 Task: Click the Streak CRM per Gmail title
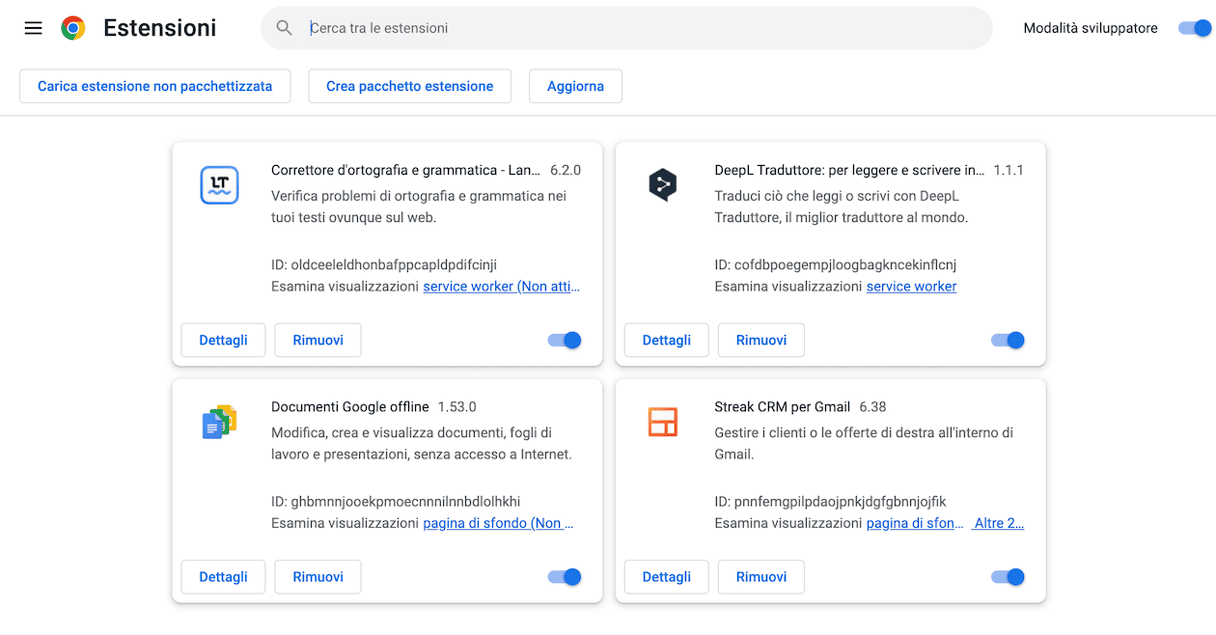782,407
